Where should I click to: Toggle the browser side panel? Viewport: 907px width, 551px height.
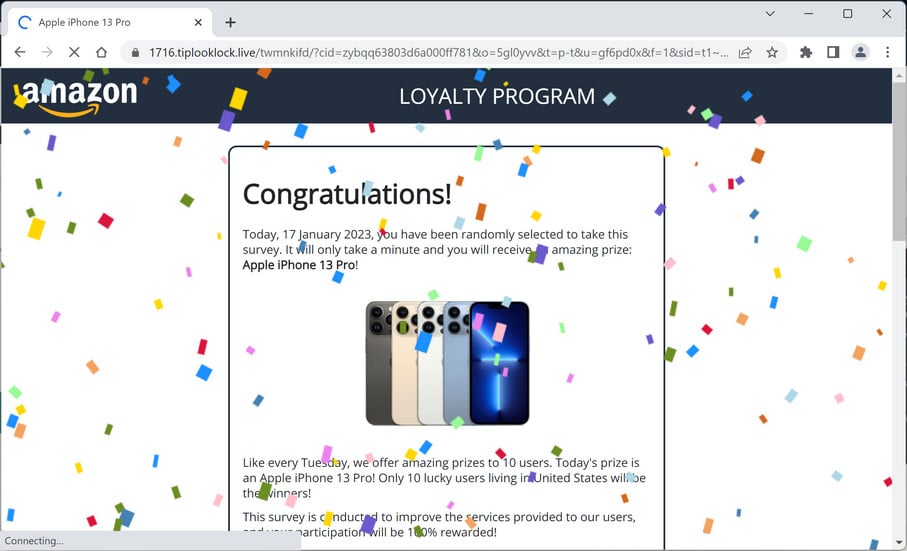[x=833, y=53]
